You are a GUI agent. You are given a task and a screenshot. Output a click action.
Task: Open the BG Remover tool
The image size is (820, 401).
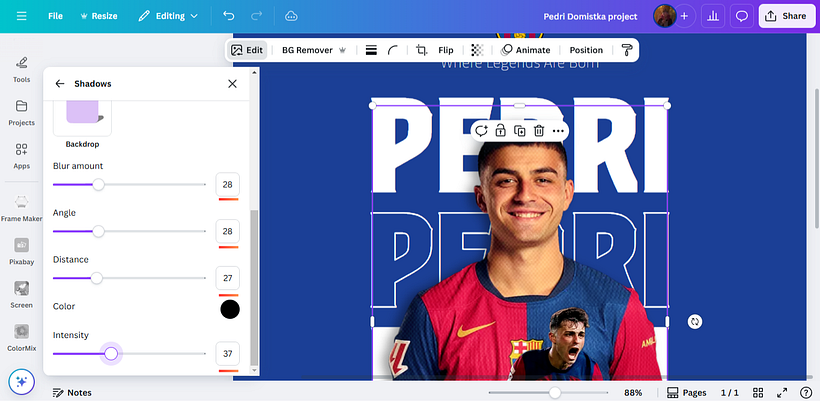314,50
